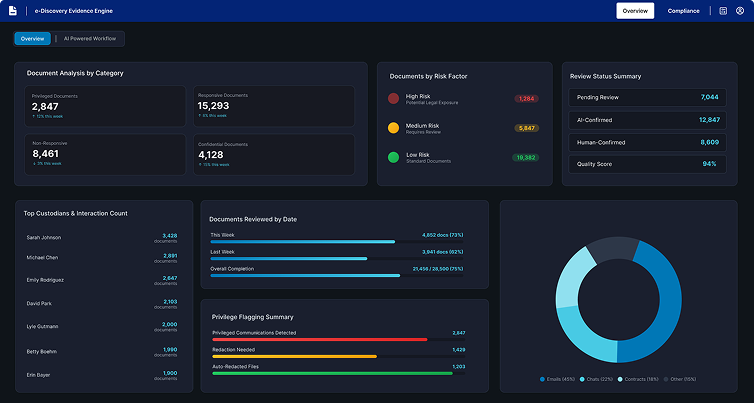Click the red High Risk indicator circle
Screen dimensions: 754x403
pyautogui.click(x=393, y=99)
